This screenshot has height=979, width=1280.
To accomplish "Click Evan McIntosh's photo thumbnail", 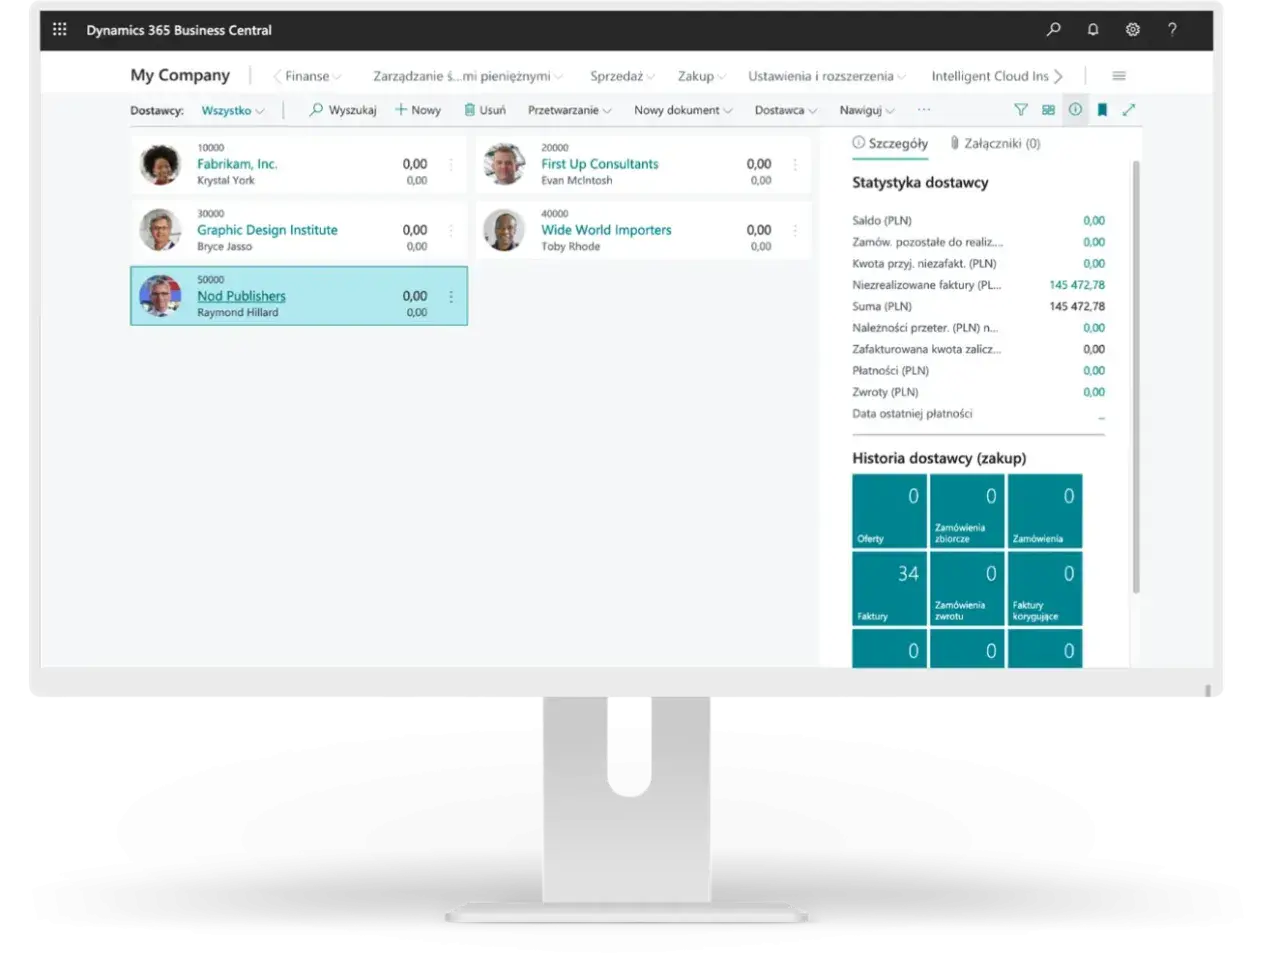I will [x=504, y=164].
